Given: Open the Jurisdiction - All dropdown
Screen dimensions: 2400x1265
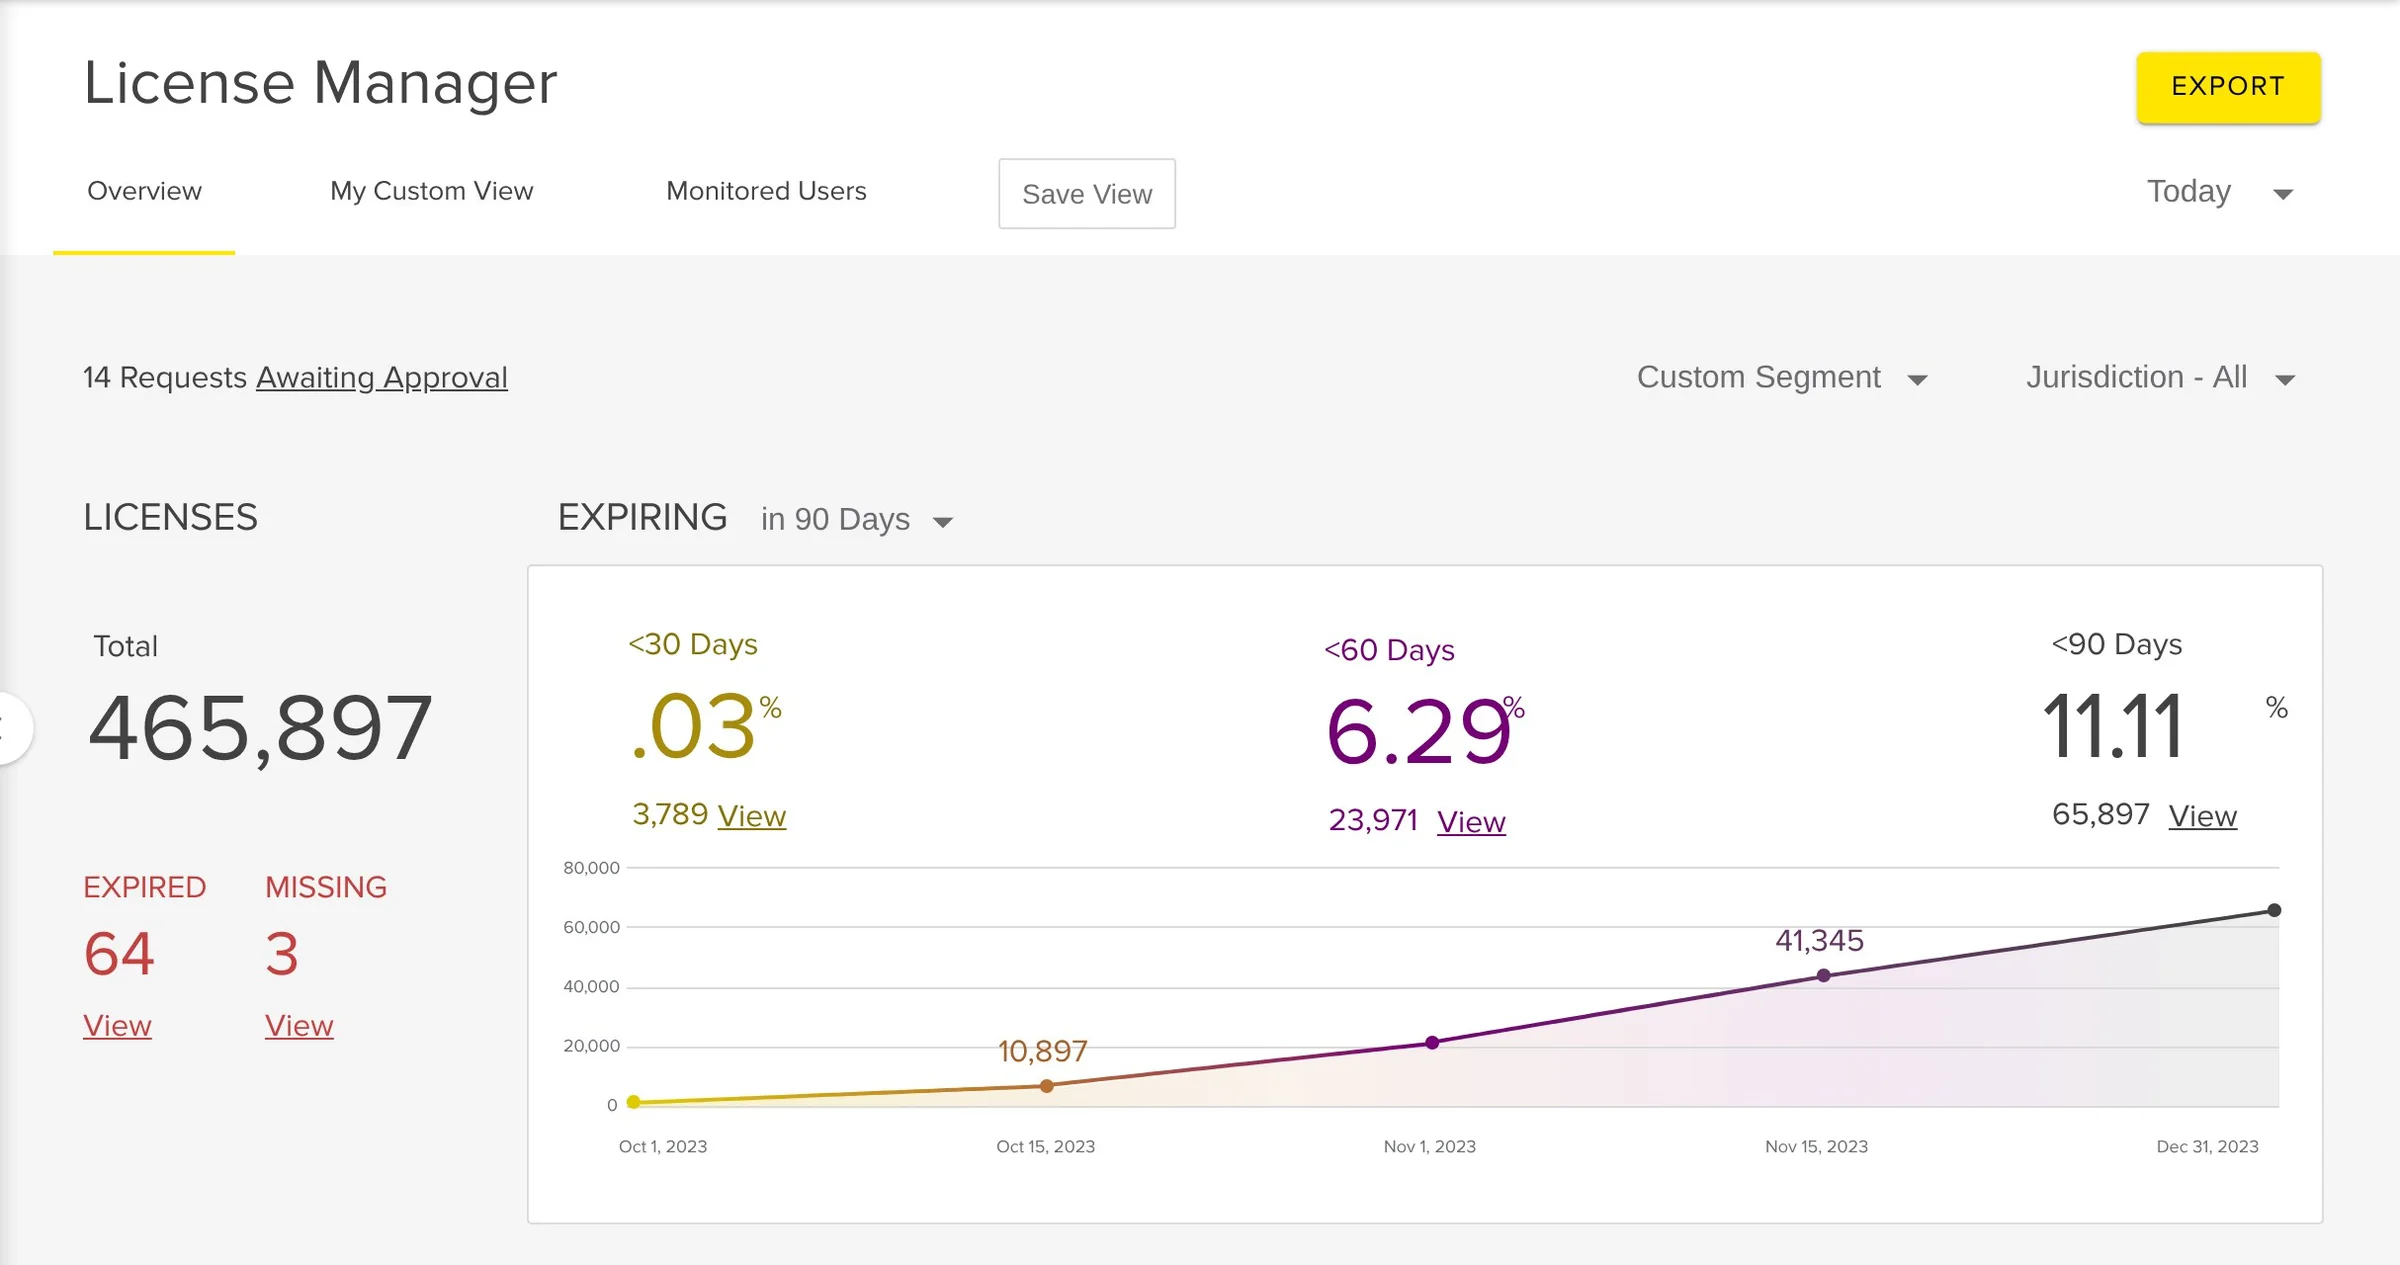Looking at the screenshot, I should pos(2160,377).
